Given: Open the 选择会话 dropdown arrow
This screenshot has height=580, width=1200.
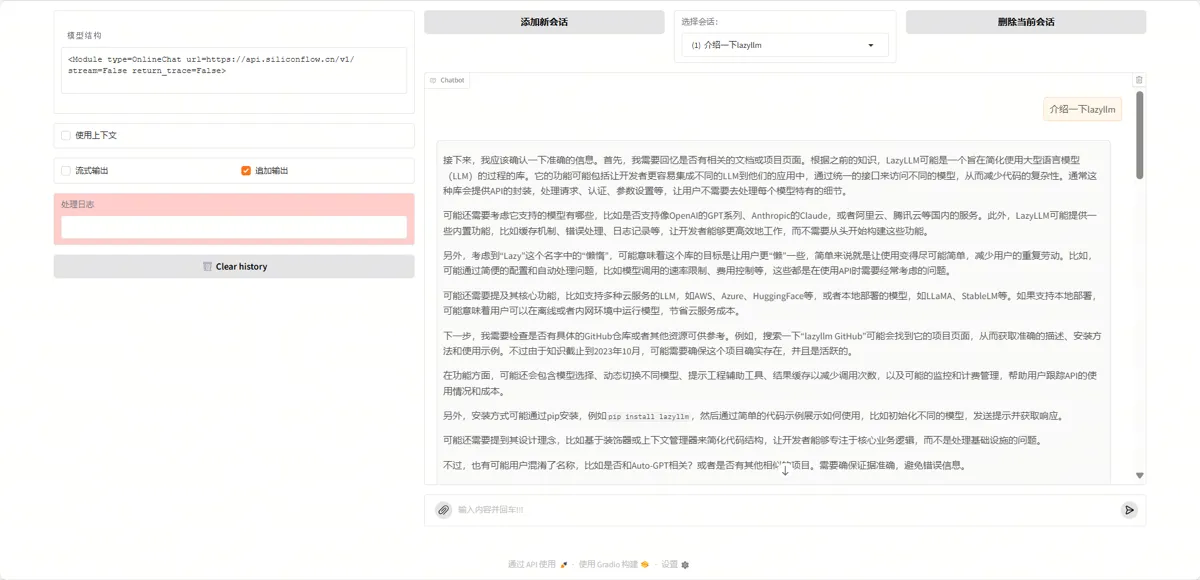Looking at the screenshot, I should coord(871,45).
